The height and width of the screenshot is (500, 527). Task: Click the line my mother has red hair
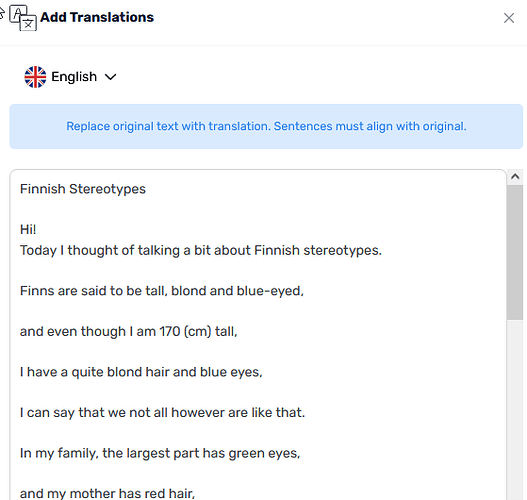[x=107, y=494]
